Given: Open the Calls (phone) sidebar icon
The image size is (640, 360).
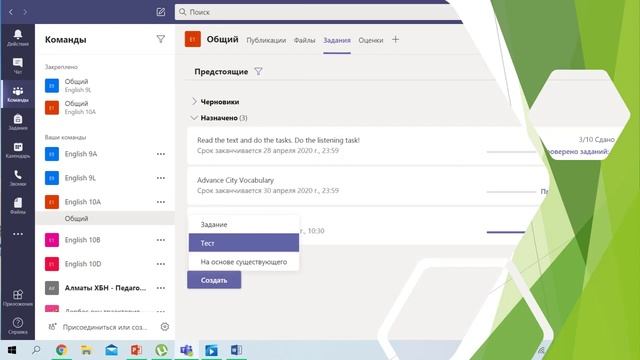Looking at the screenshot, I should (18, 178).
